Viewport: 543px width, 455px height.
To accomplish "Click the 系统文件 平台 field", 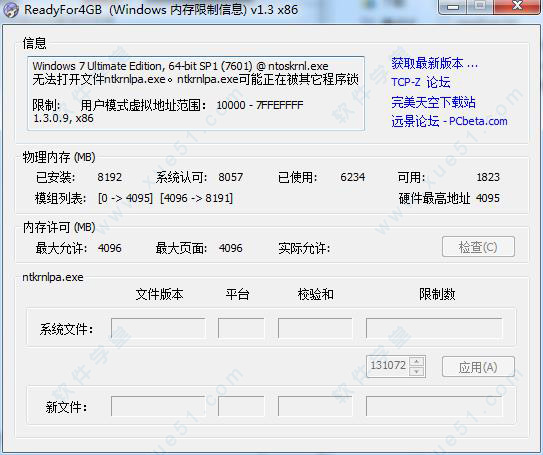I will tap(241, 328).
